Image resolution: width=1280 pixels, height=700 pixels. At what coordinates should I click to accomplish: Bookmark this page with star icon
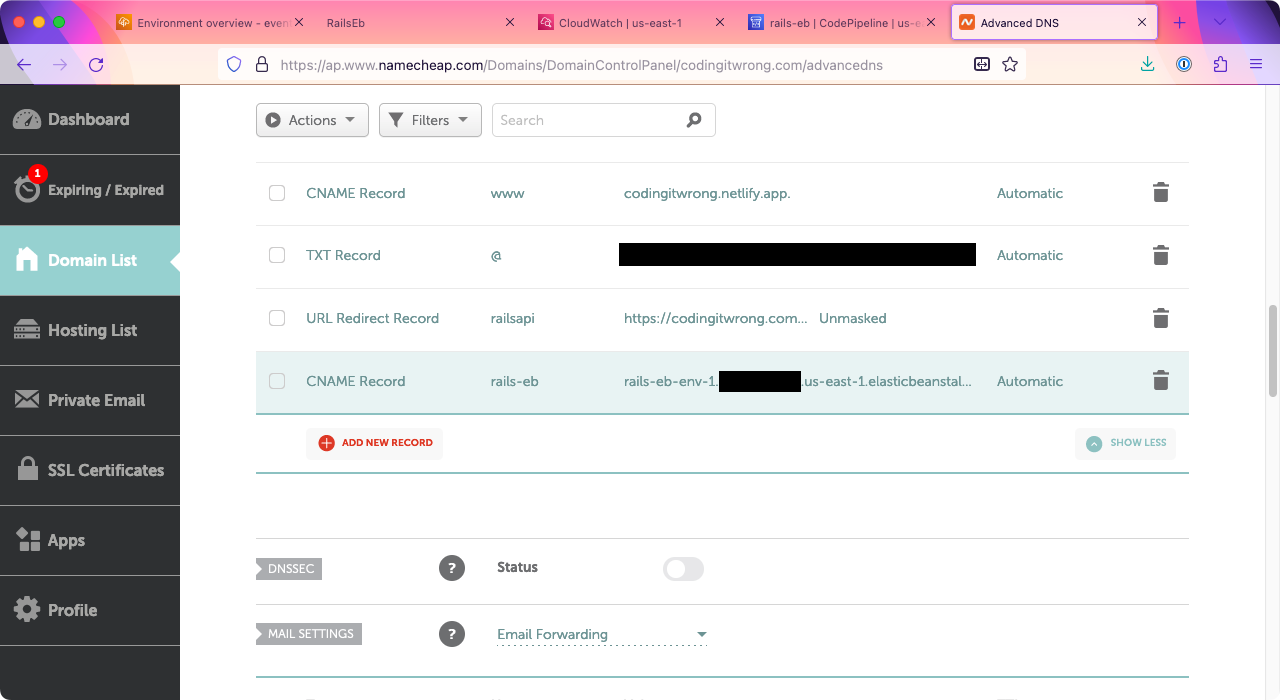[1010, 64]
